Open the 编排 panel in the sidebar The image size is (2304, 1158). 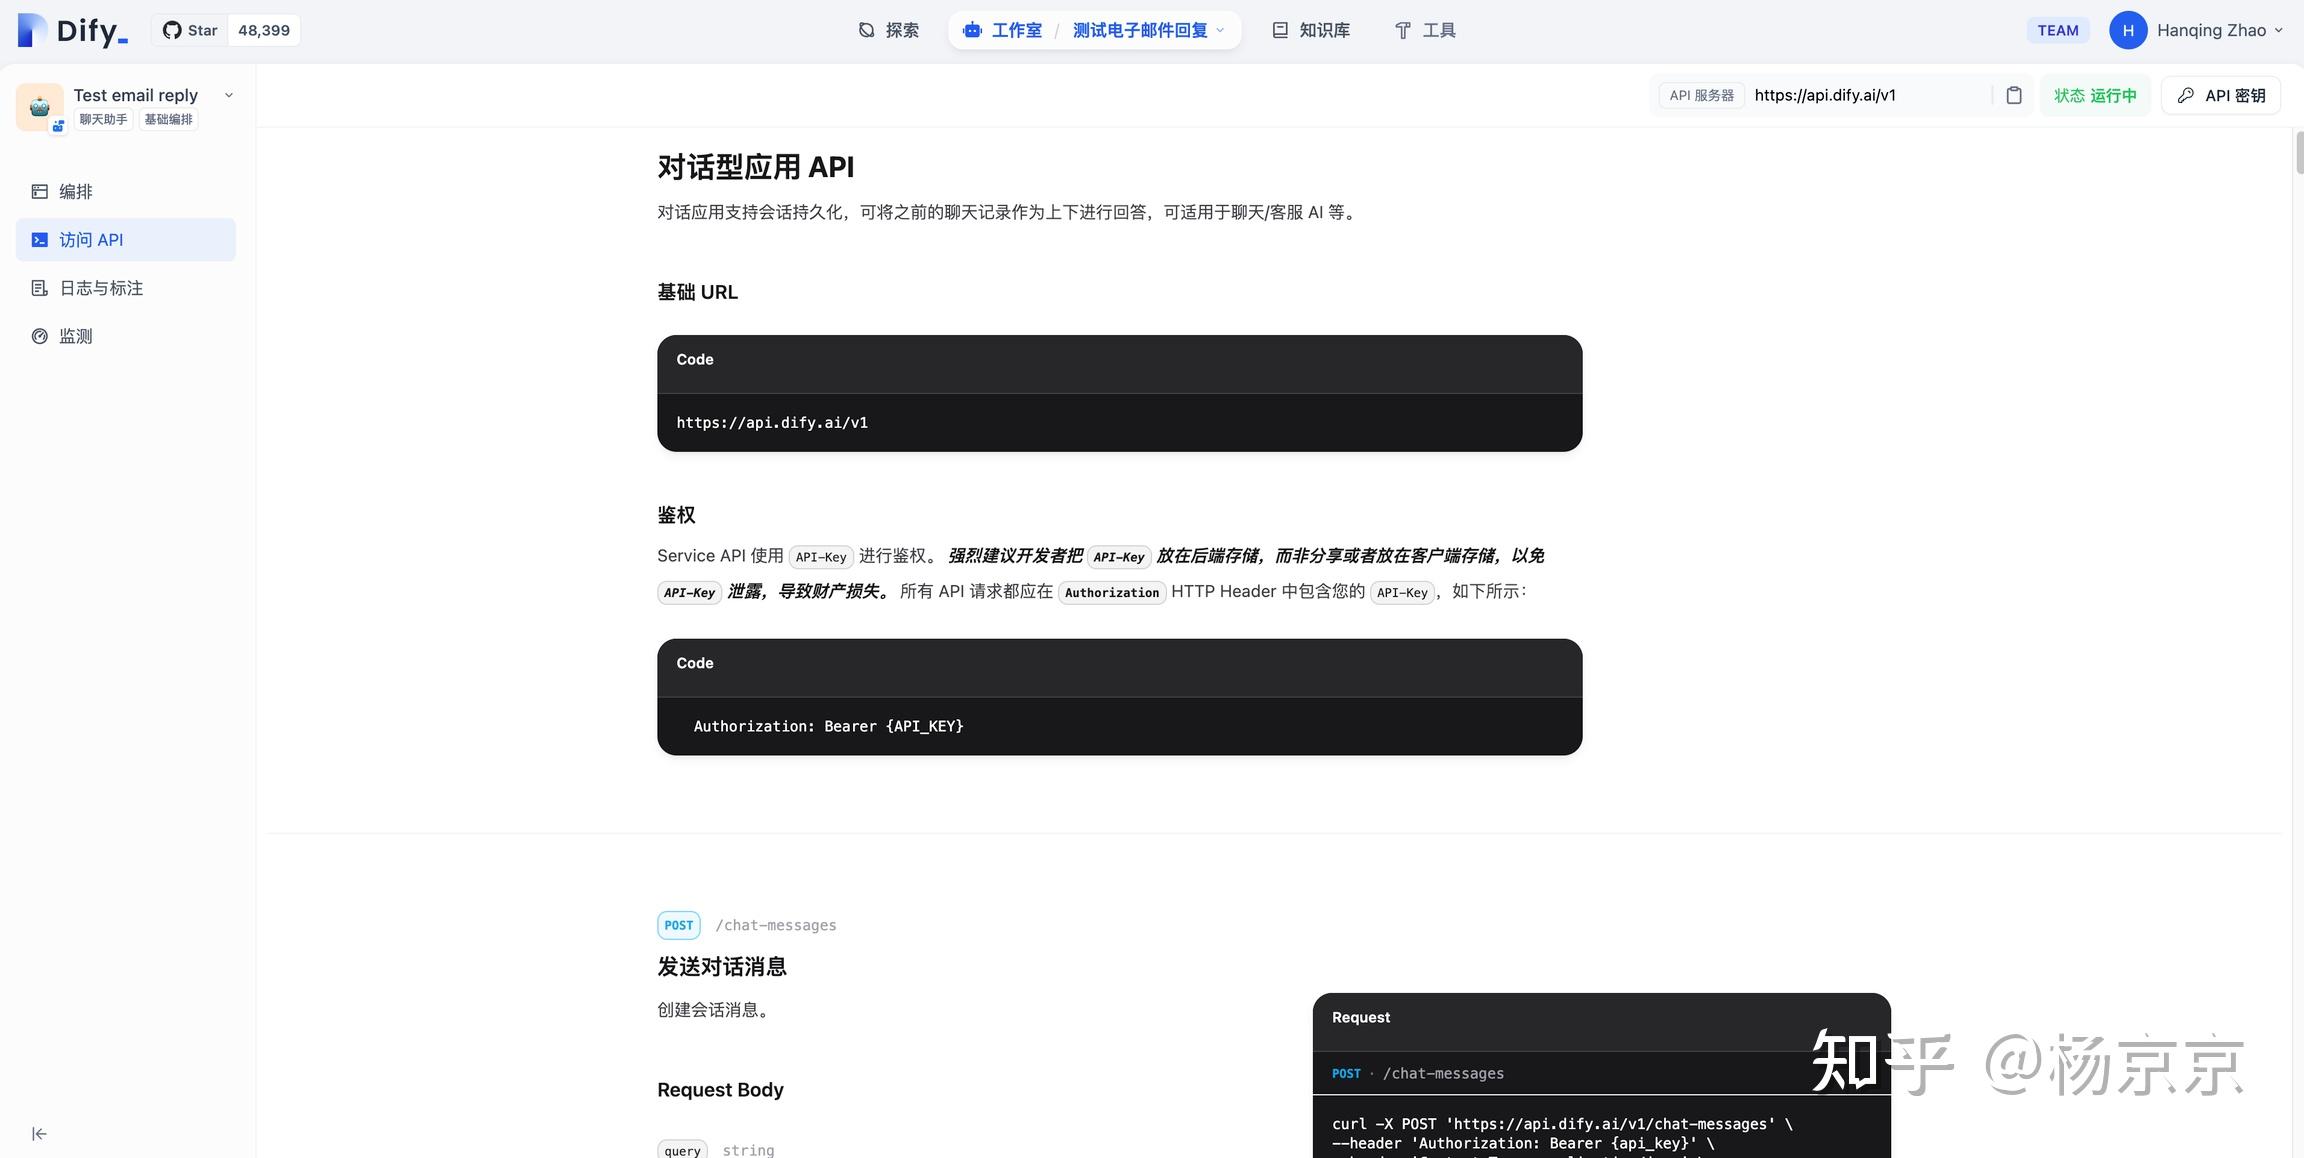(75, 190)
